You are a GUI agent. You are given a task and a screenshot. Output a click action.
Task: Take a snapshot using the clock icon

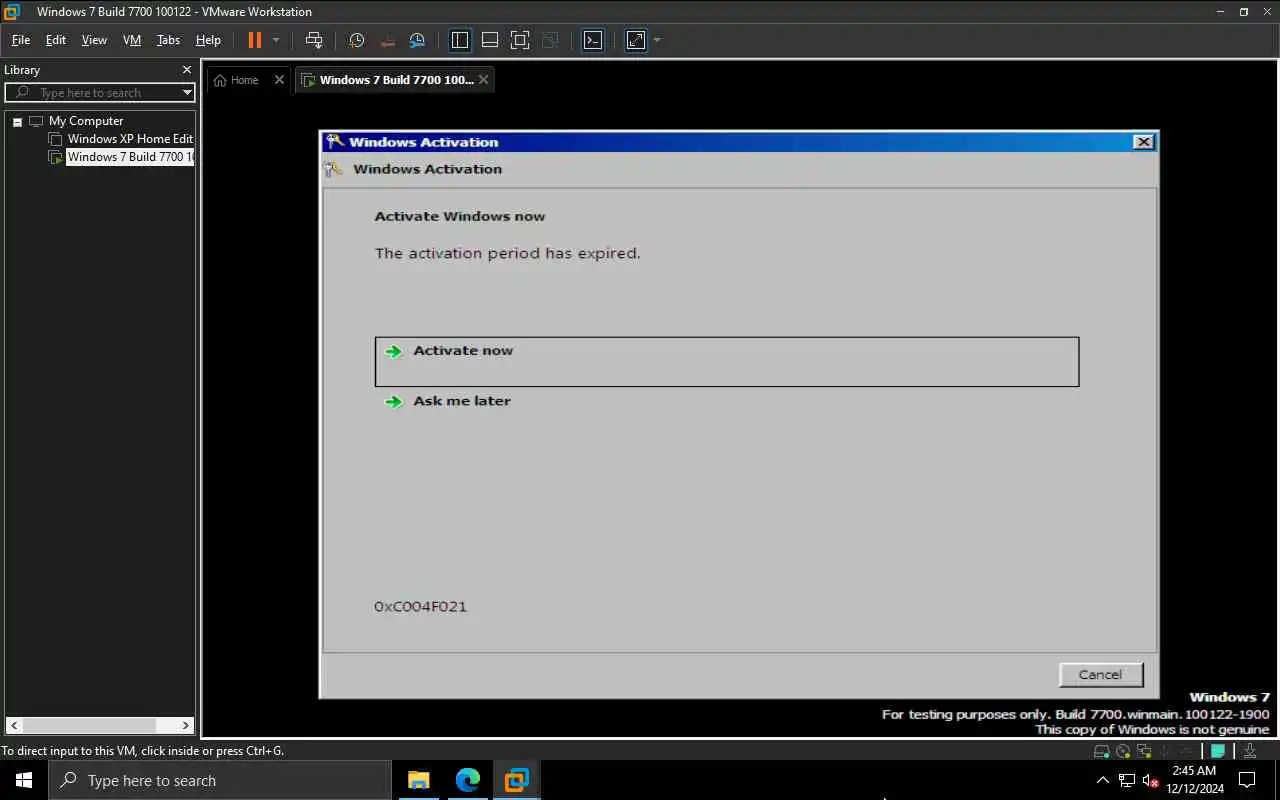click(x=357, y=40)
